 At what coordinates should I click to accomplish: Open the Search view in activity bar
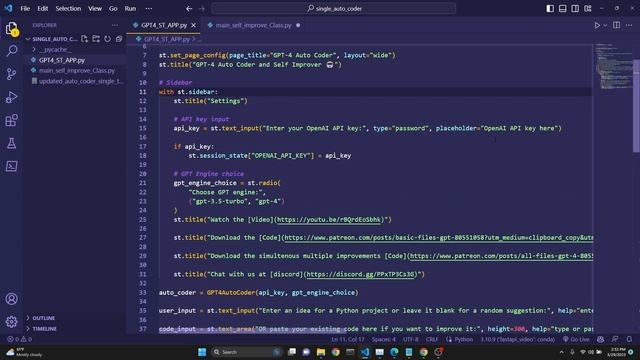click(x=11, y=51)
